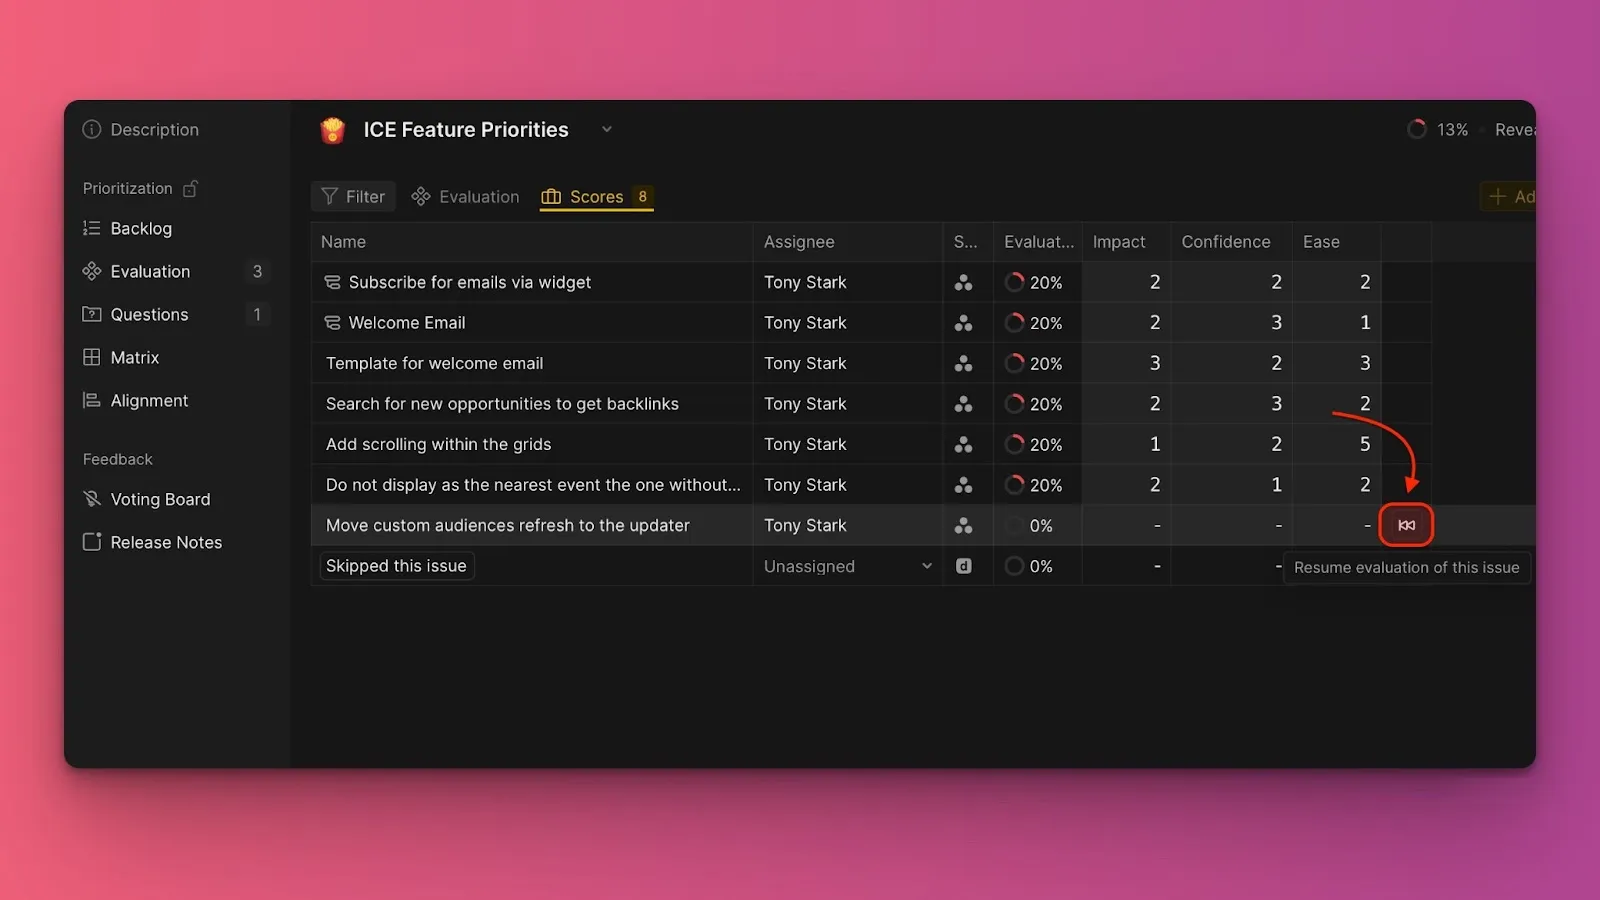Click the popcorn emoji board icon
Viewport: 1600px width, 900px height.
pyautogui.click(x=333, y=130)
